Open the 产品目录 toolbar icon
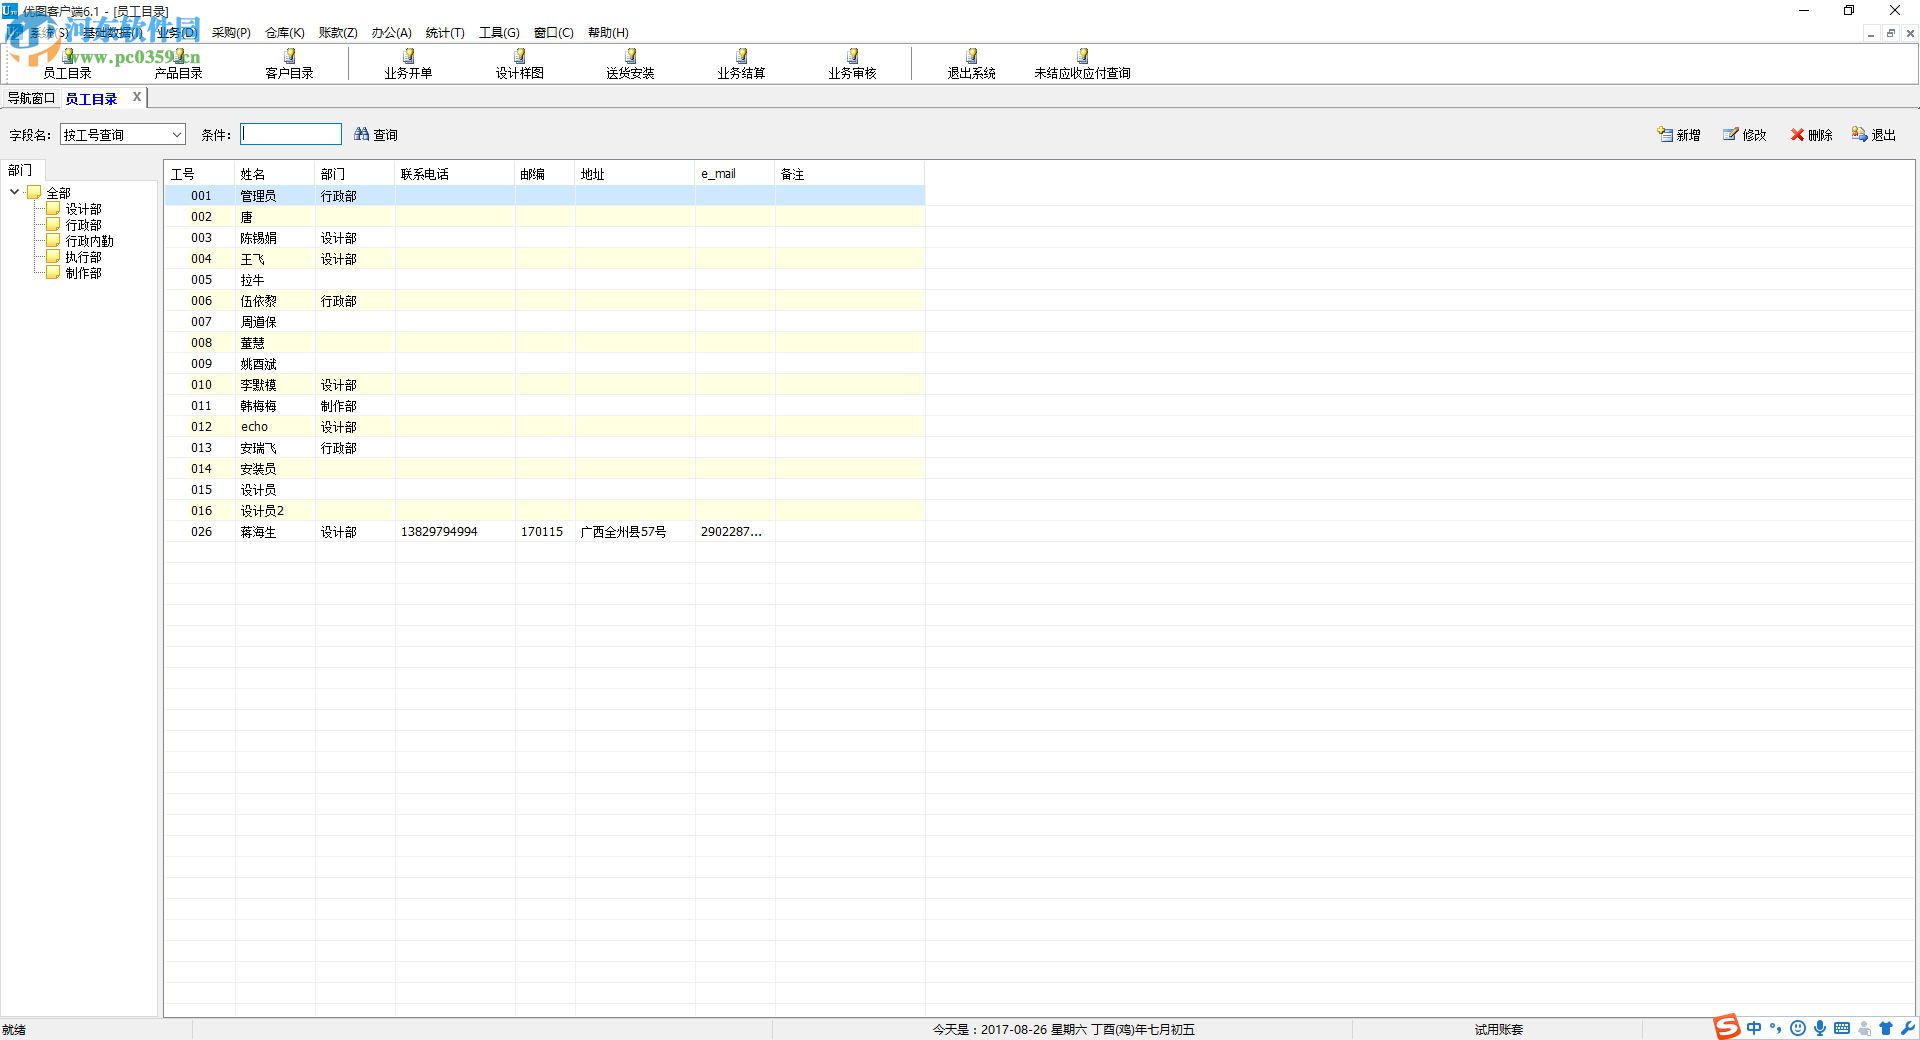 coord(178,64)
